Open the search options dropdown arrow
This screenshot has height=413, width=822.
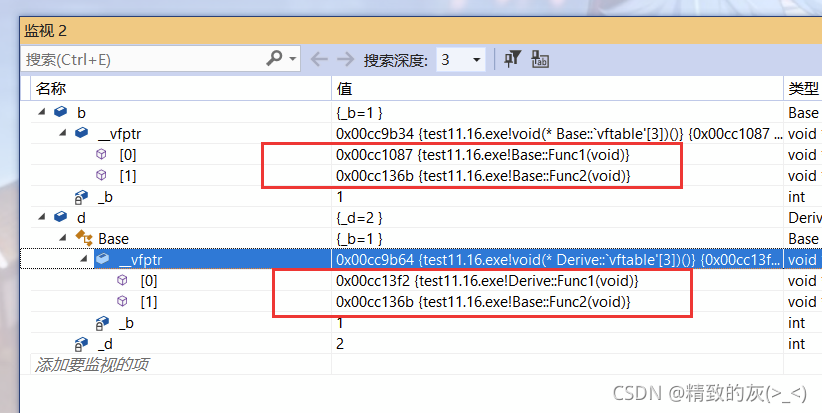click(293, 59)
